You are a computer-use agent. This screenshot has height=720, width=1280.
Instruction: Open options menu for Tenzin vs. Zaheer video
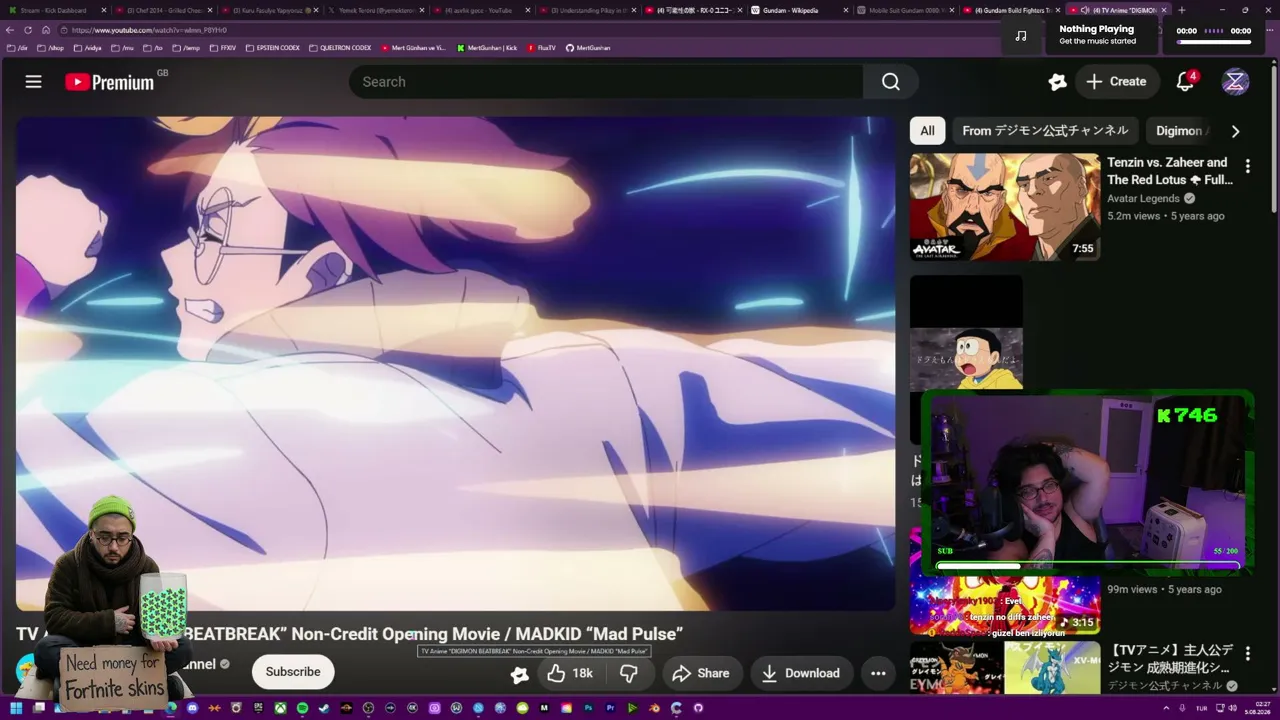(1247, 166)
